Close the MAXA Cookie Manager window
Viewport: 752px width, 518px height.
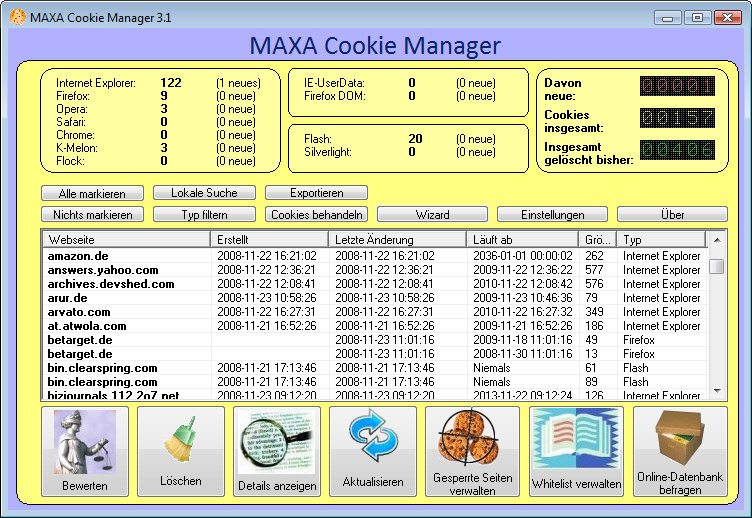(728, 18)
